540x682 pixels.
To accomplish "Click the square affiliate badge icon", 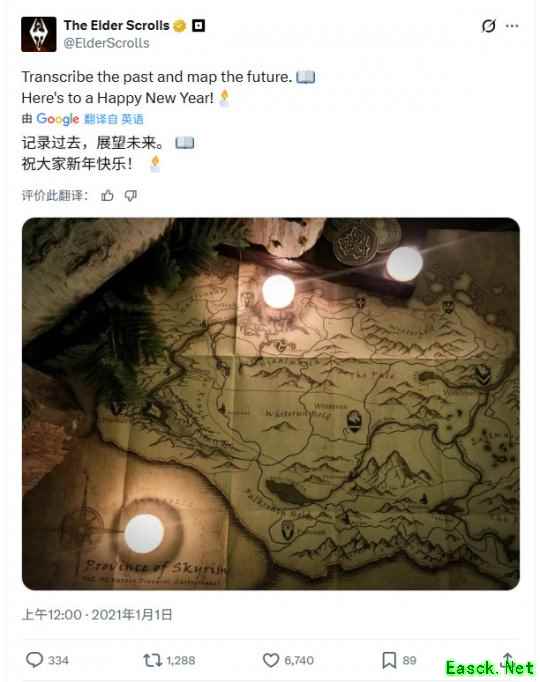I will 199,26.
